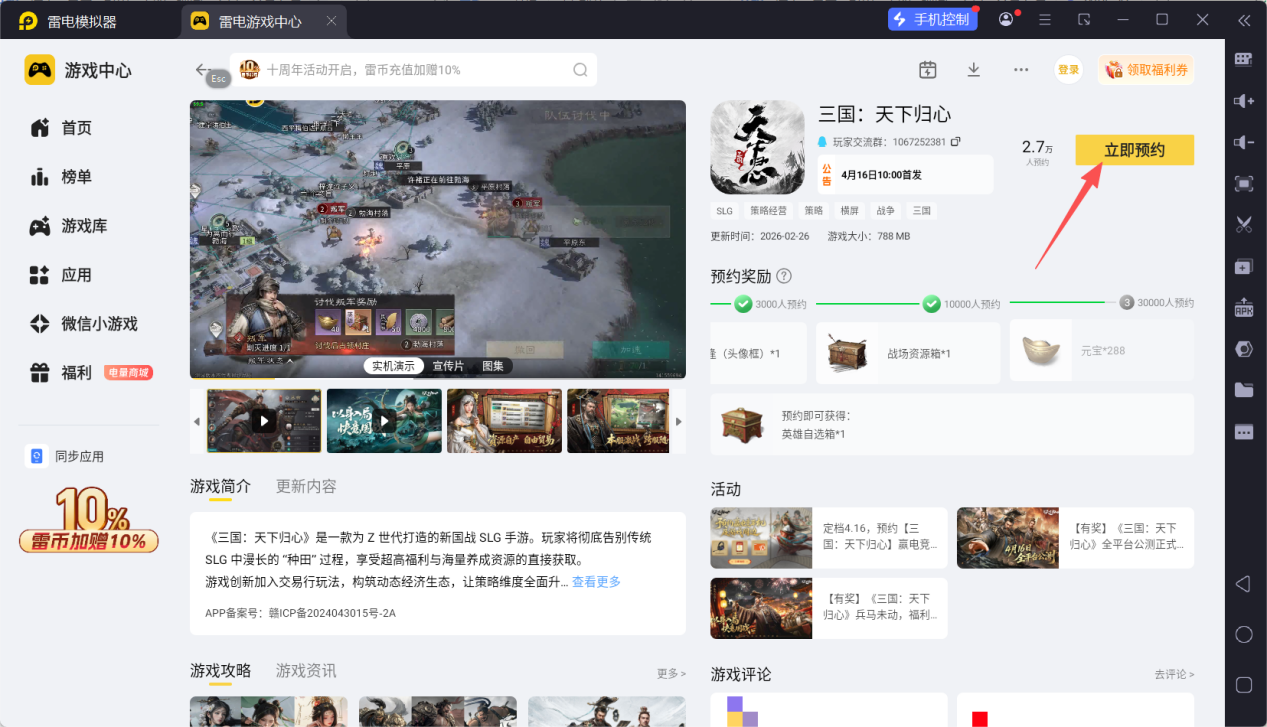Switch to 游戏资讯 tab
Screen dimensions: 1267x727
pos(306,670)
